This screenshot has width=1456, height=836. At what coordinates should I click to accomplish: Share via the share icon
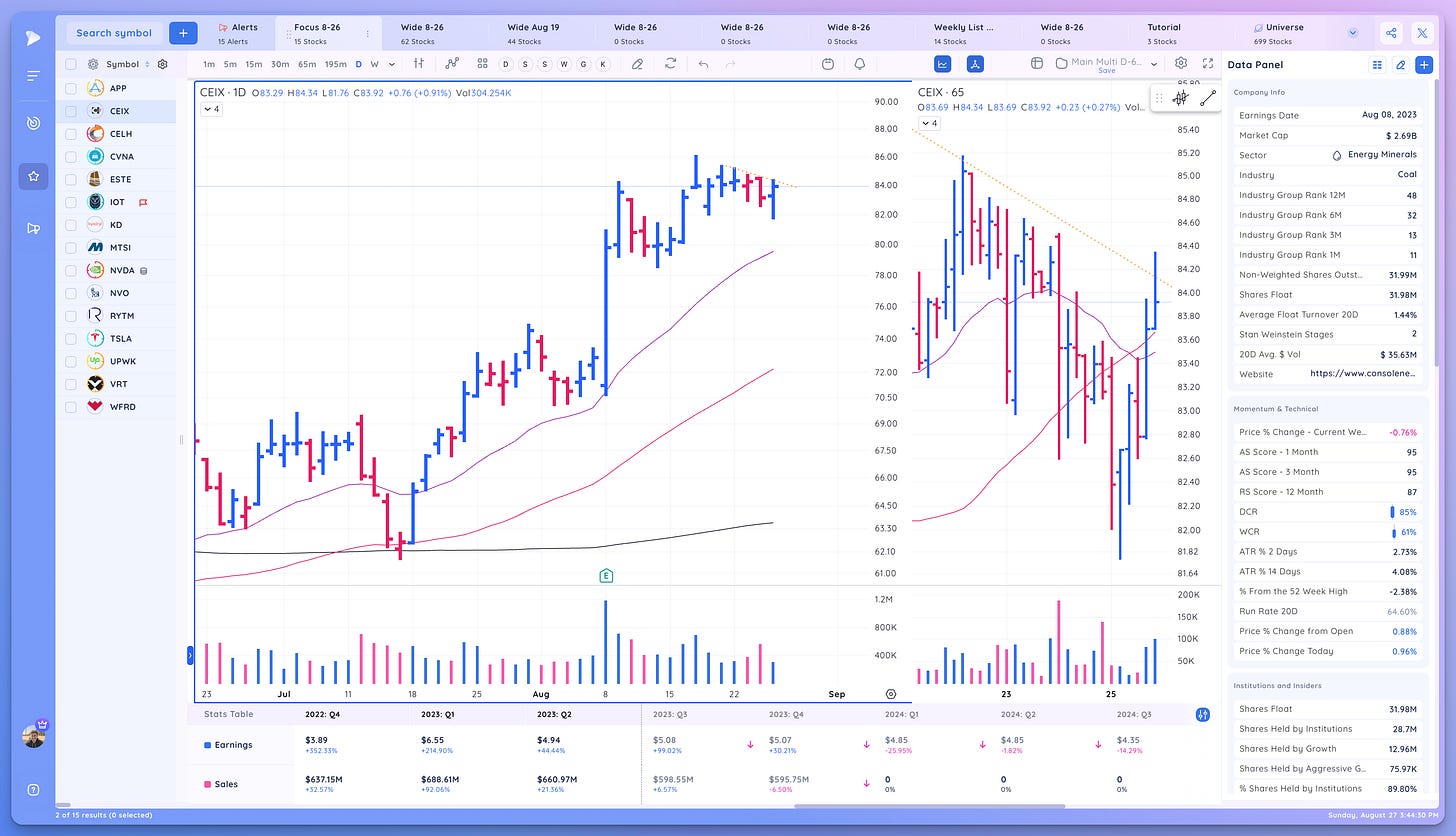tap(1391, 33)
